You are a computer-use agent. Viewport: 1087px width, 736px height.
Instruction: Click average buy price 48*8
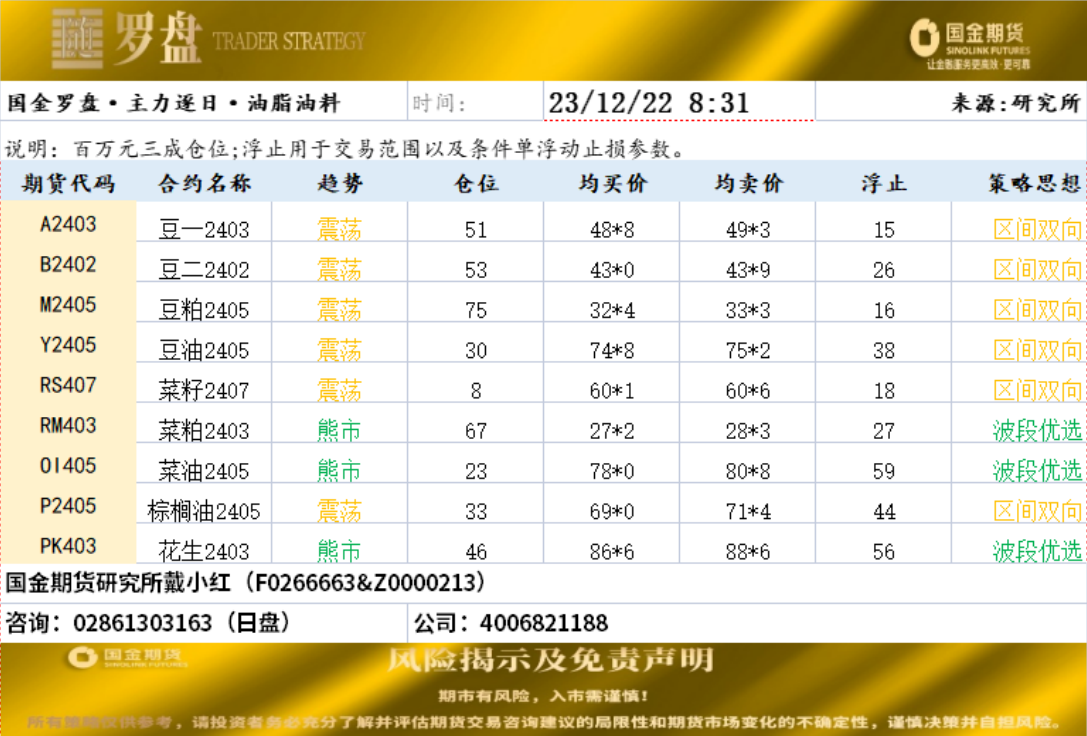point(612,229)
